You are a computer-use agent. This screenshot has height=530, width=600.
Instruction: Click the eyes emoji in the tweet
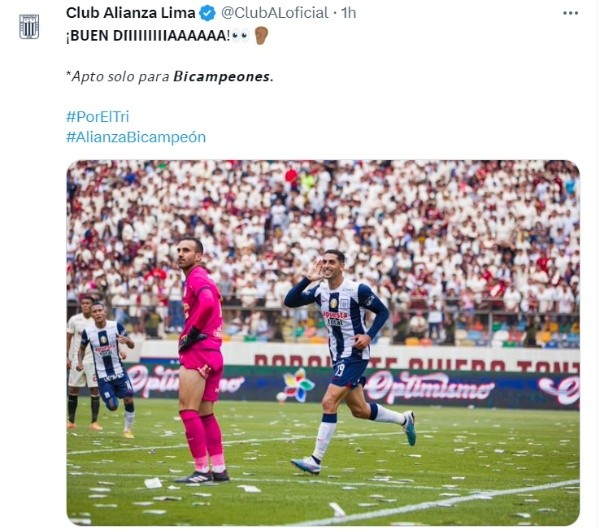point(241,36)
